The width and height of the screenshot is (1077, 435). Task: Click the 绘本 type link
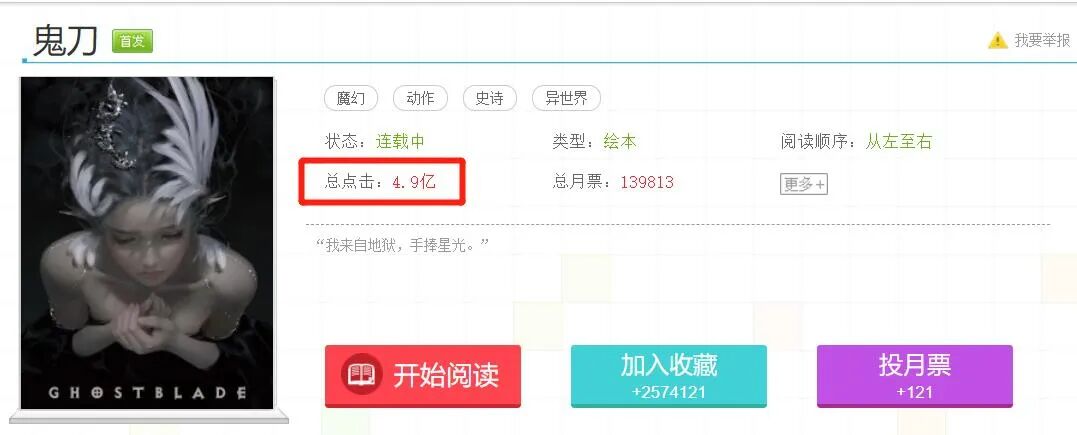[x=620, y=142]
